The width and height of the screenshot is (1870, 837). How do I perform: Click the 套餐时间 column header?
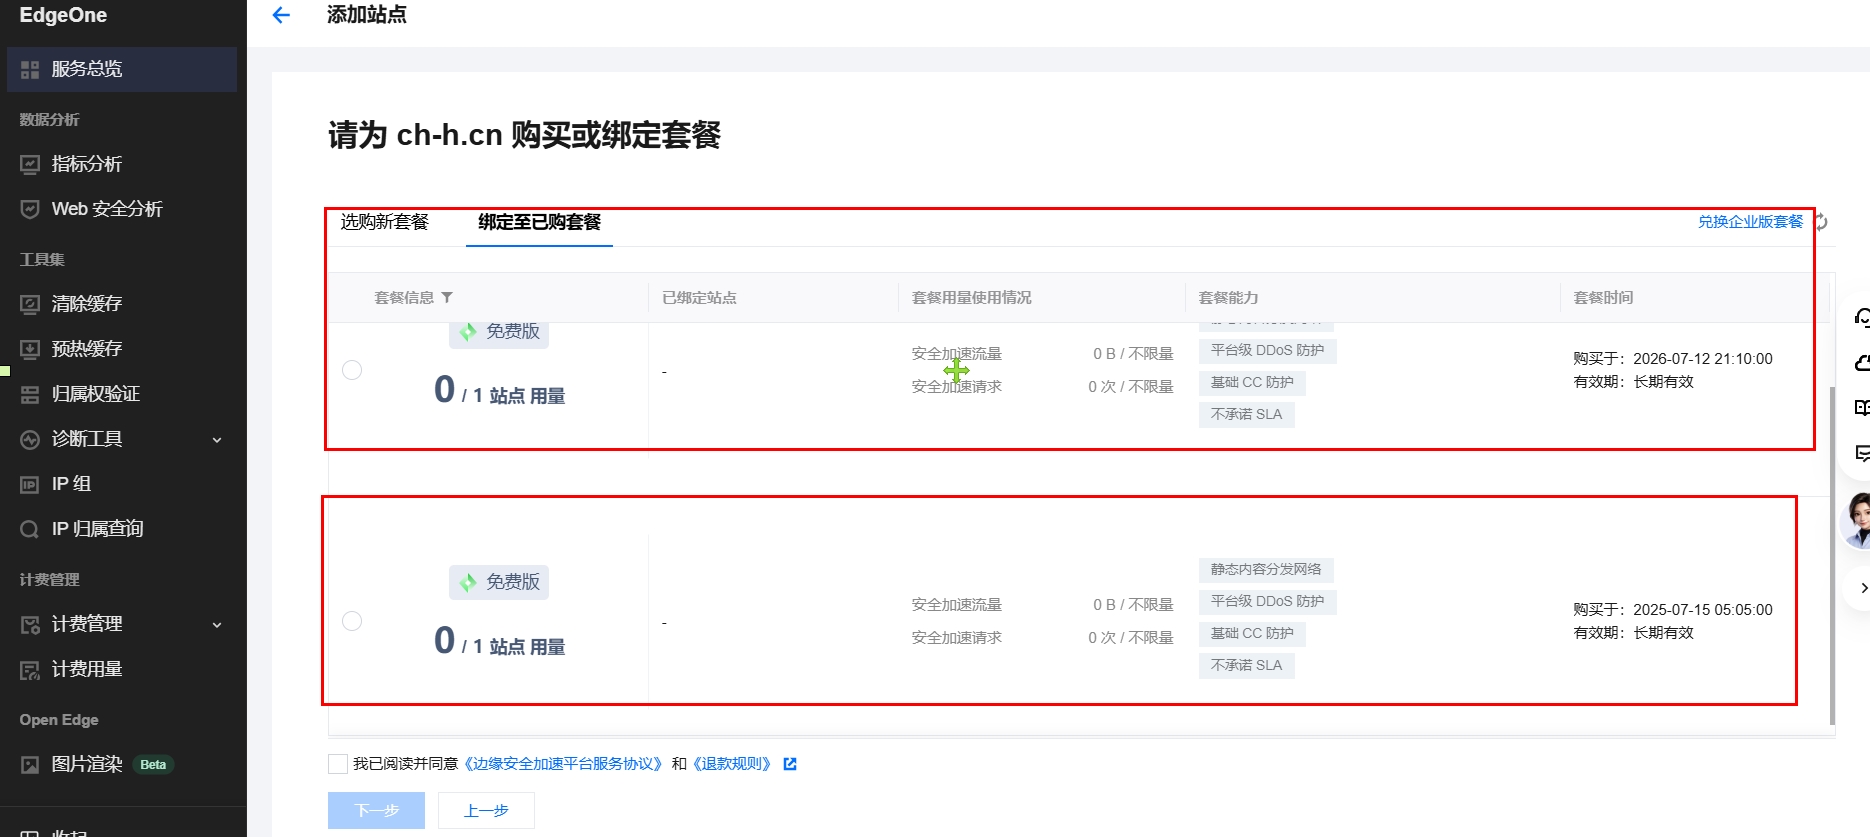coord(1603,298)
